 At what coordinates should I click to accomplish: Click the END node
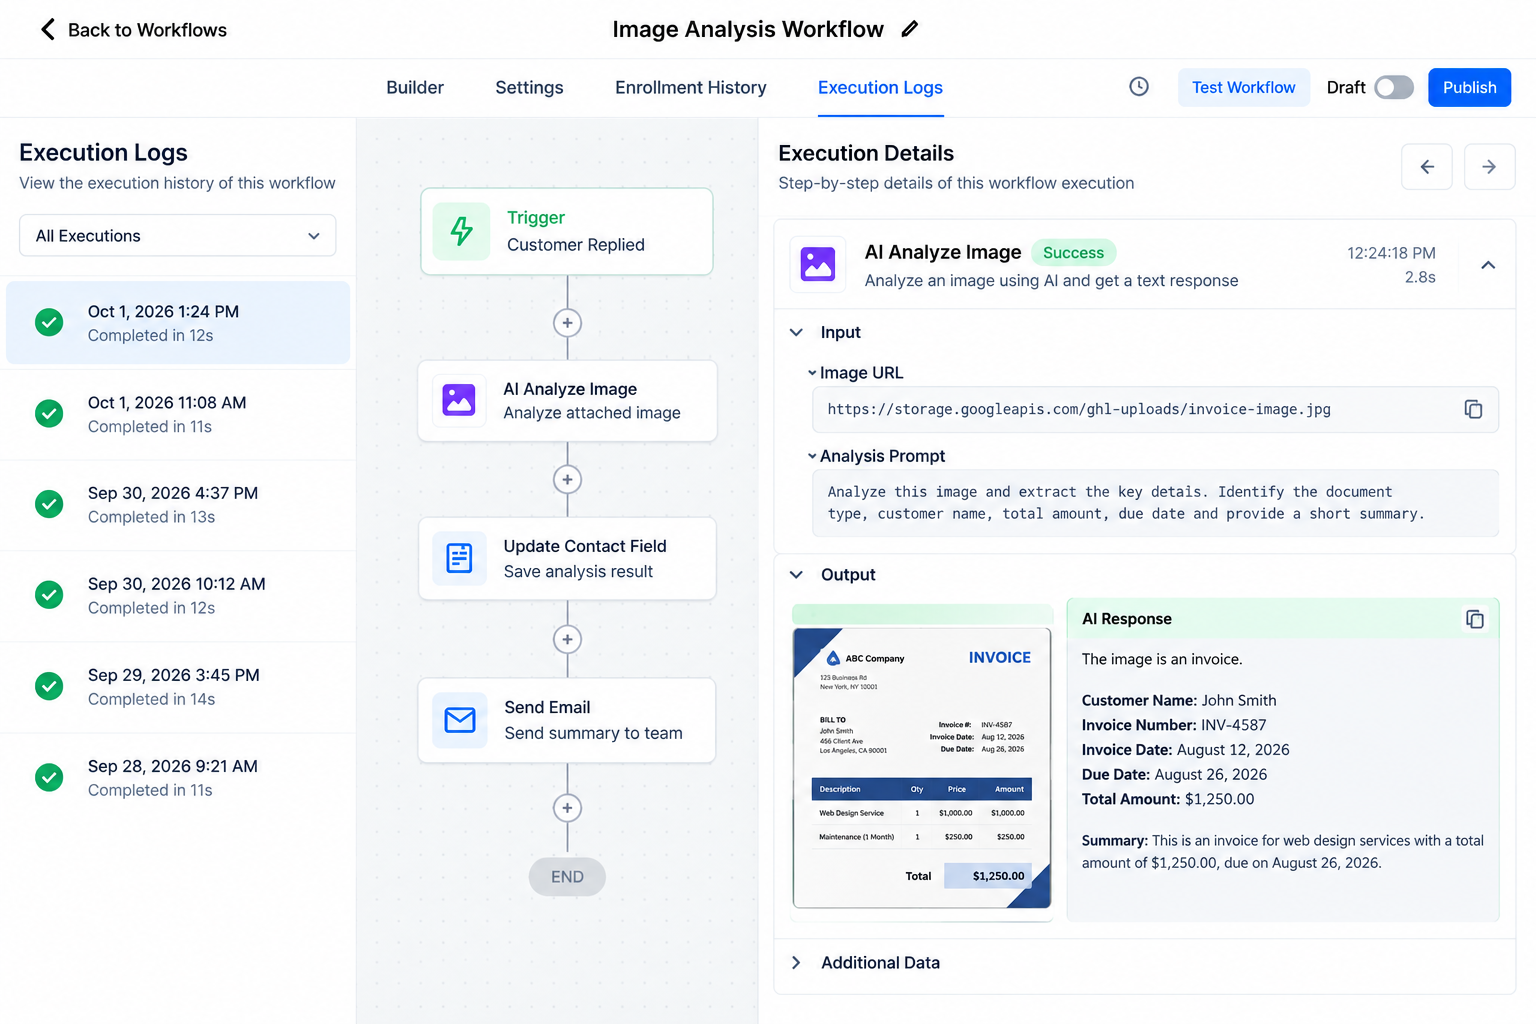(x=567, y=877)
